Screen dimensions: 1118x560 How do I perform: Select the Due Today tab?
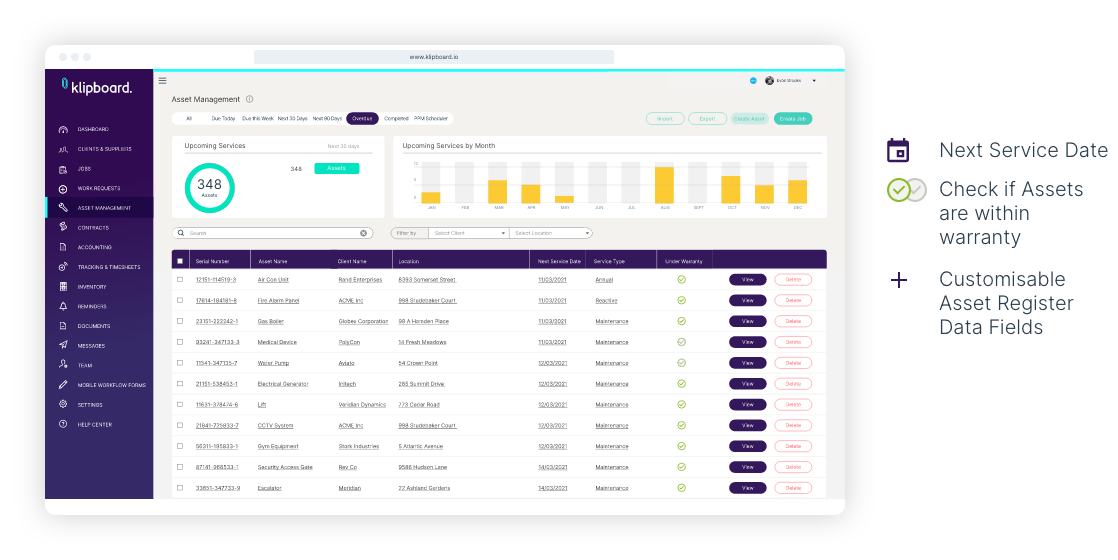[223, 118]
